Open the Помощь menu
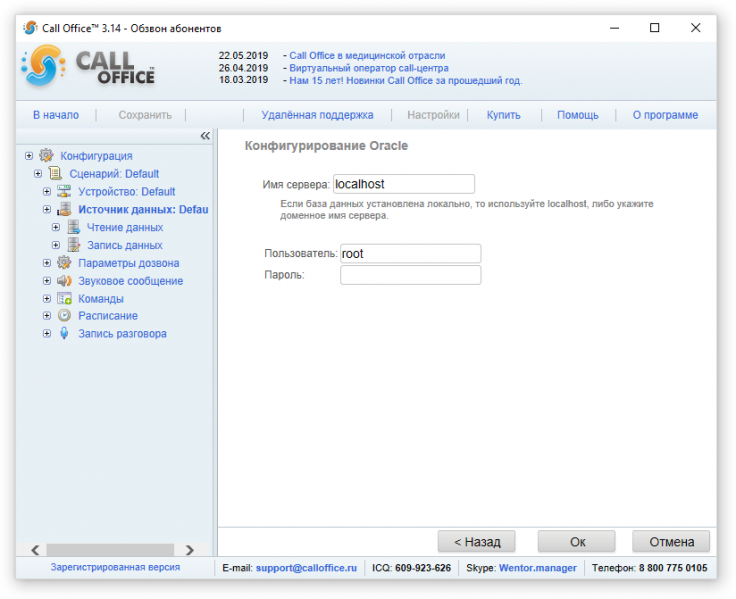The image size is (736, 599). (578, 115)
